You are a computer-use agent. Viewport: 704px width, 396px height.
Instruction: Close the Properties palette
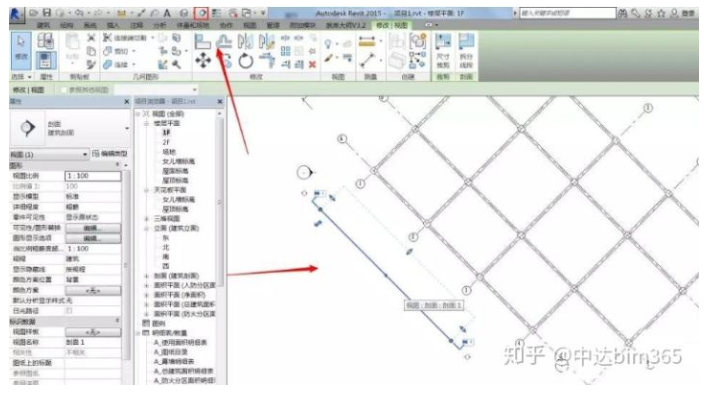tap(127, 102)
